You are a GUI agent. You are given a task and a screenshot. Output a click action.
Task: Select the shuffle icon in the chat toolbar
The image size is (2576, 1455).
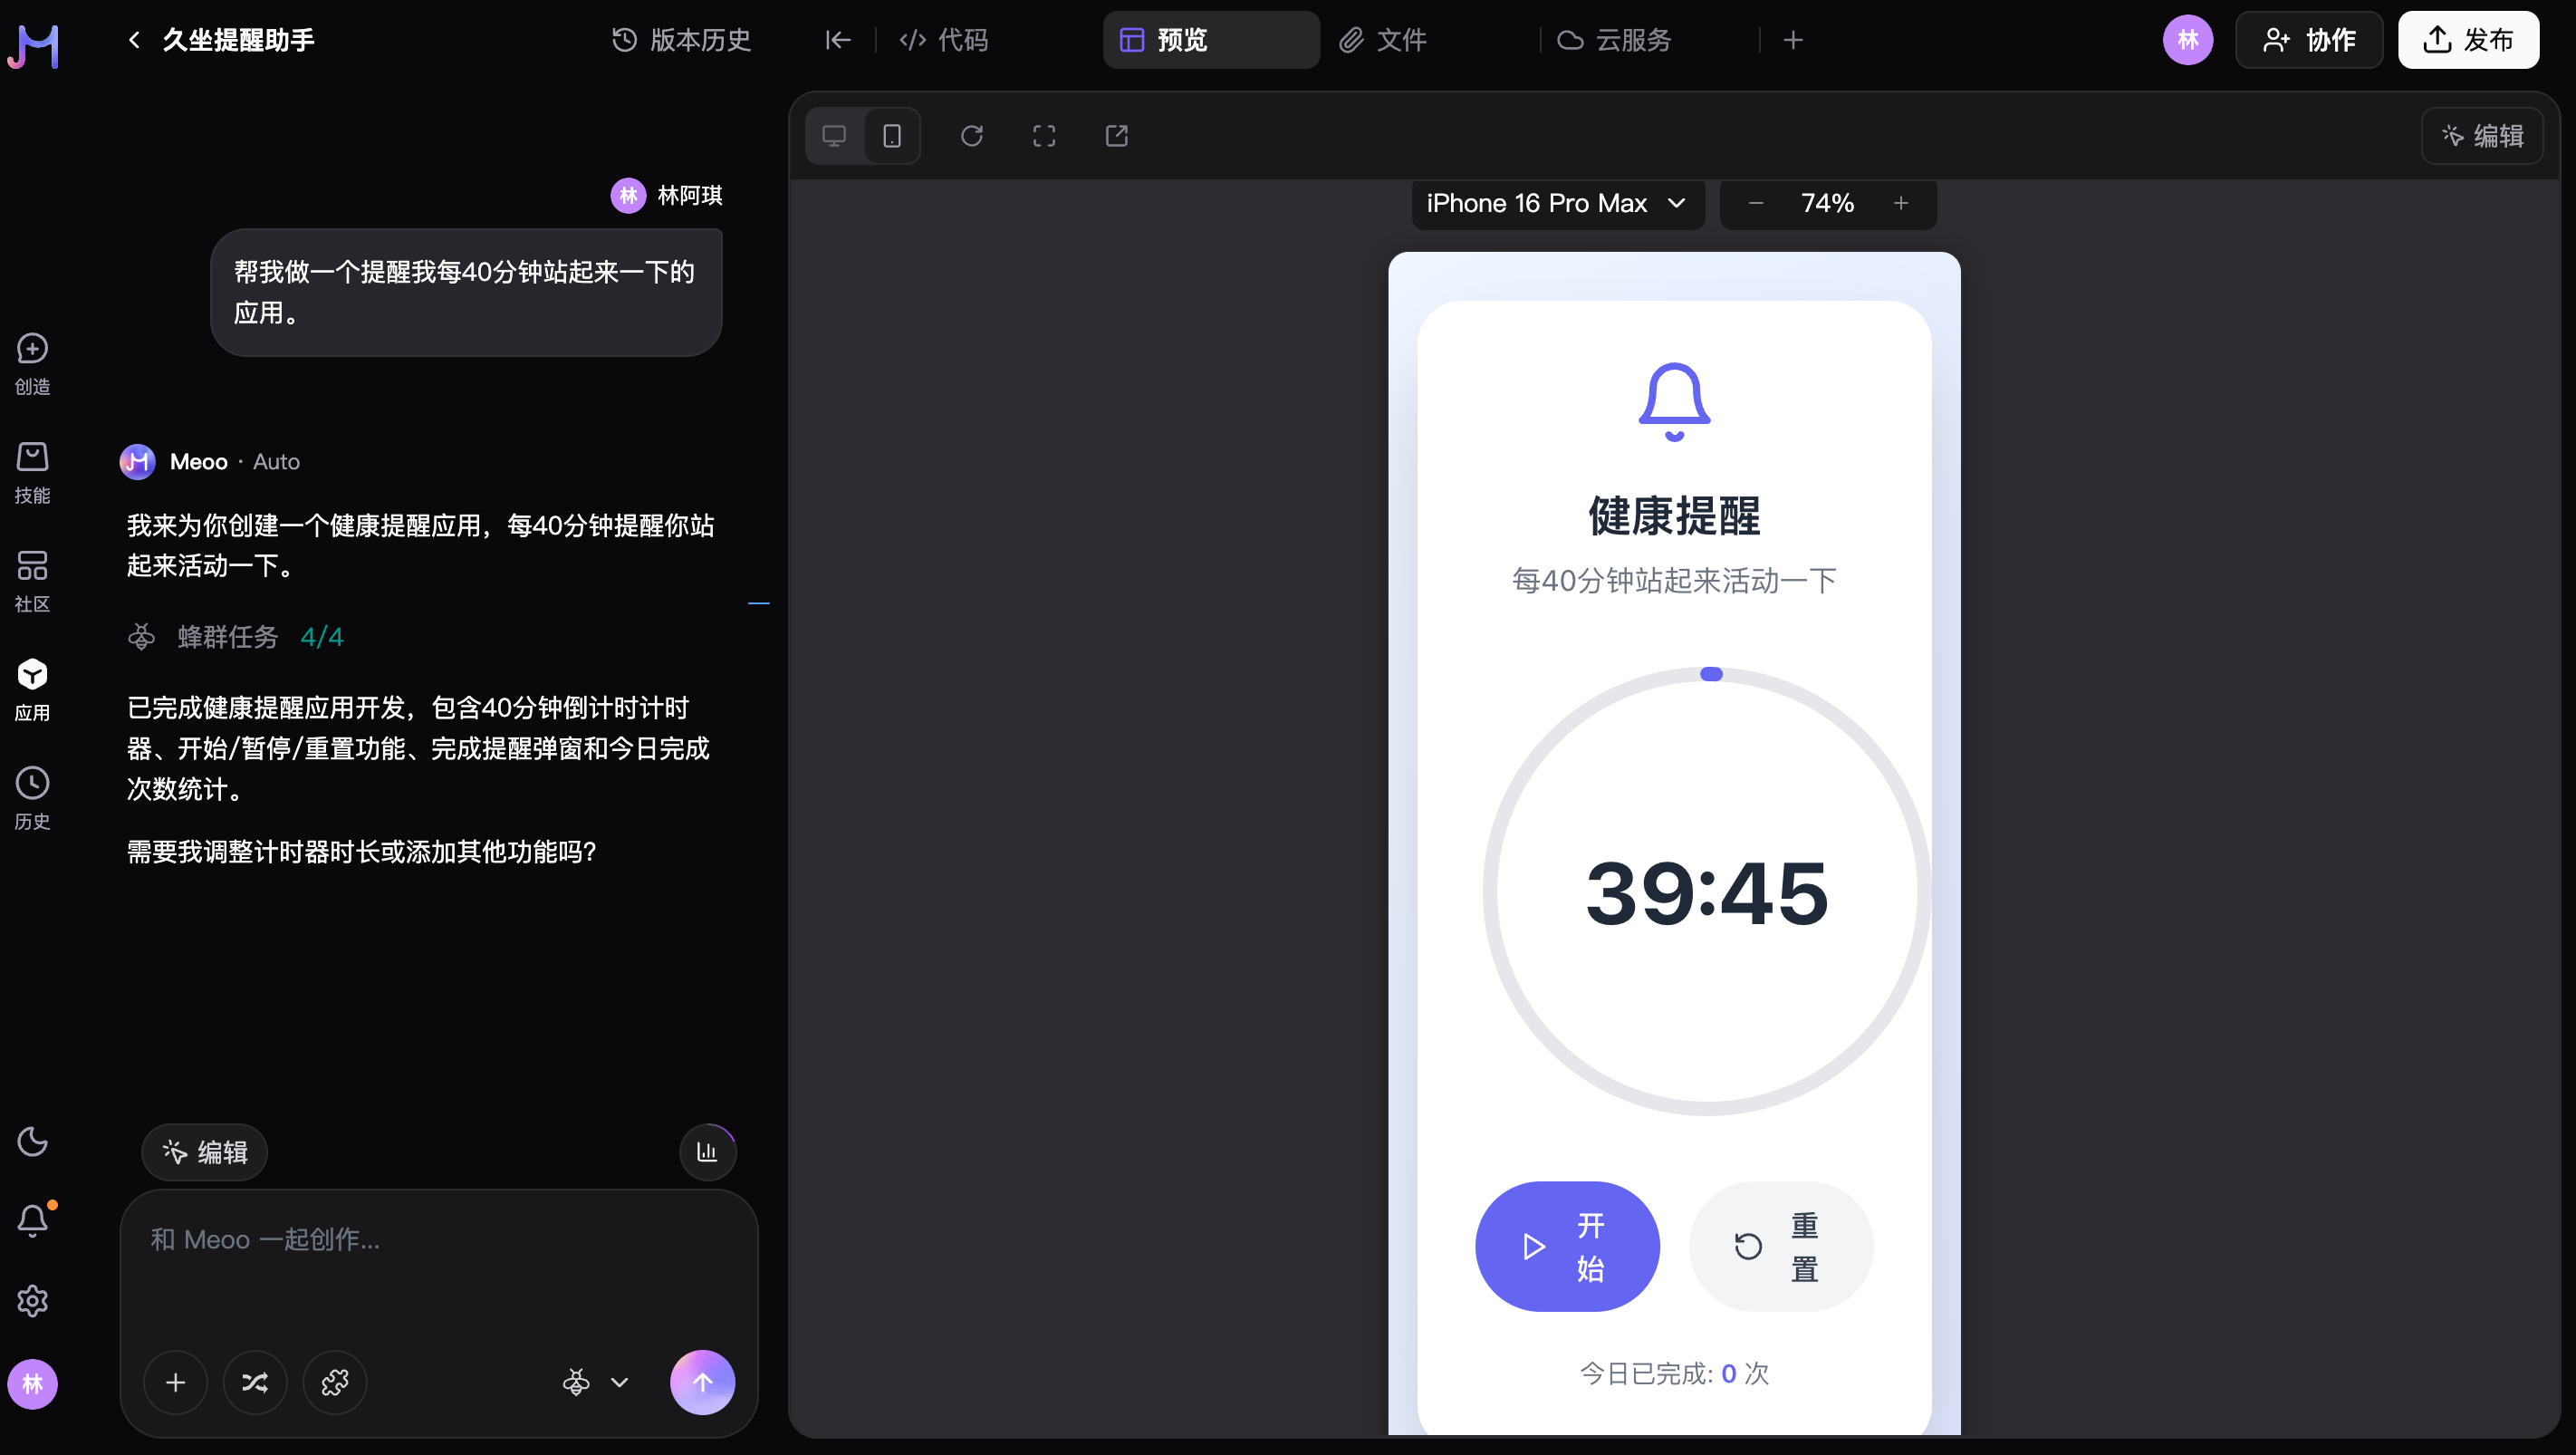(x=255, y=1382)
